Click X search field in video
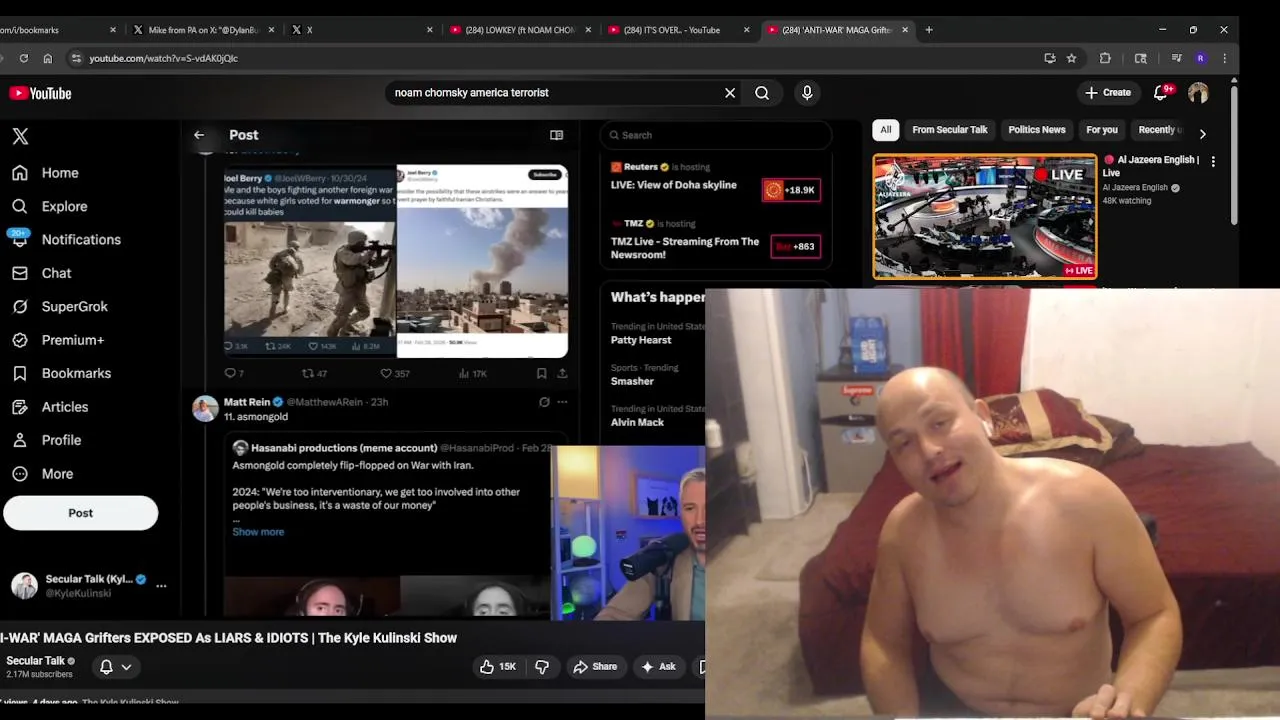The width and height of the screenshot is (1280, 720). [716, 135]
